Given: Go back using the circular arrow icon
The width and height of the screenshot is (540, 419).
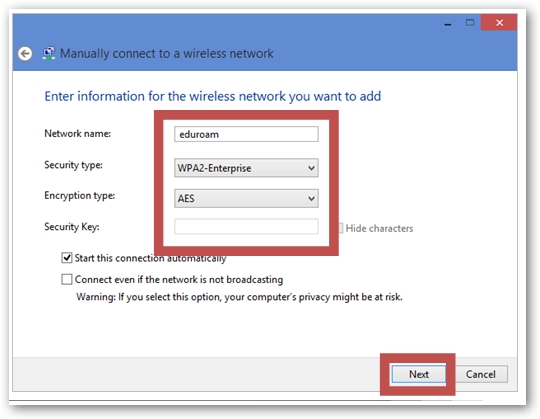Looking at the screenshot, I should point(25,54).
